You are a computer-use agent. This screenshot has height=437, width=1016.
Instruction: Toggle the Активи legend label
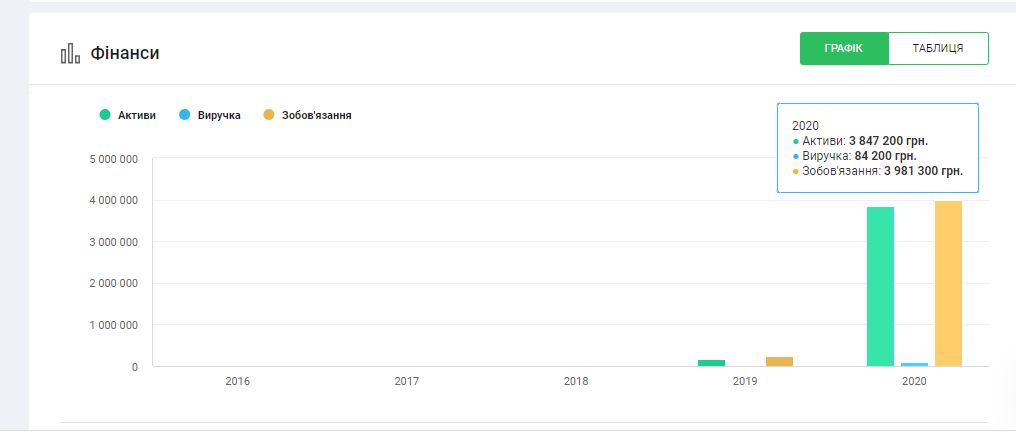pos(136,115)
